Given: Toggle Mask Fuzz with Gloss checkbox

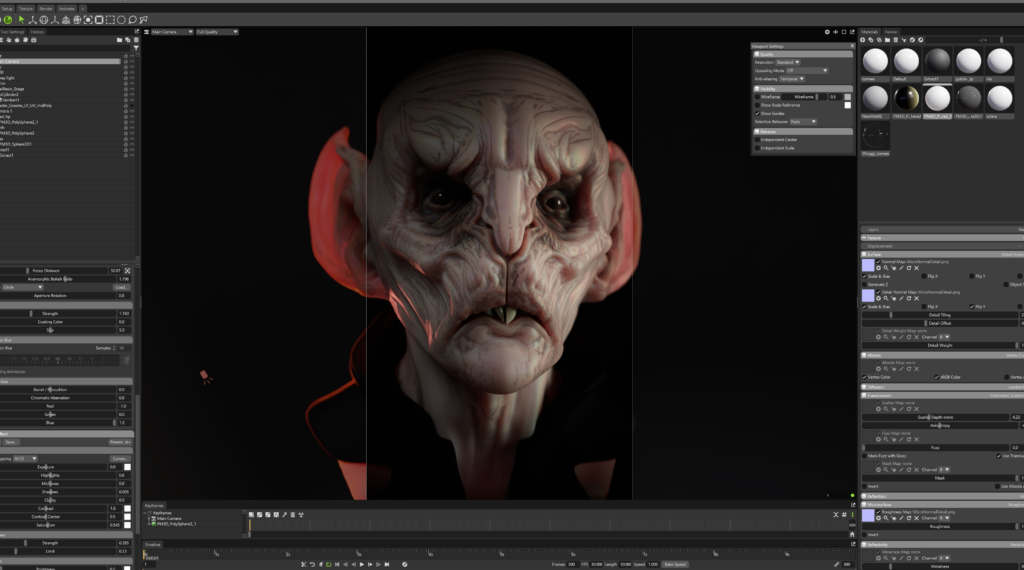Looking at the screenshot, I should tap(865, 456).
